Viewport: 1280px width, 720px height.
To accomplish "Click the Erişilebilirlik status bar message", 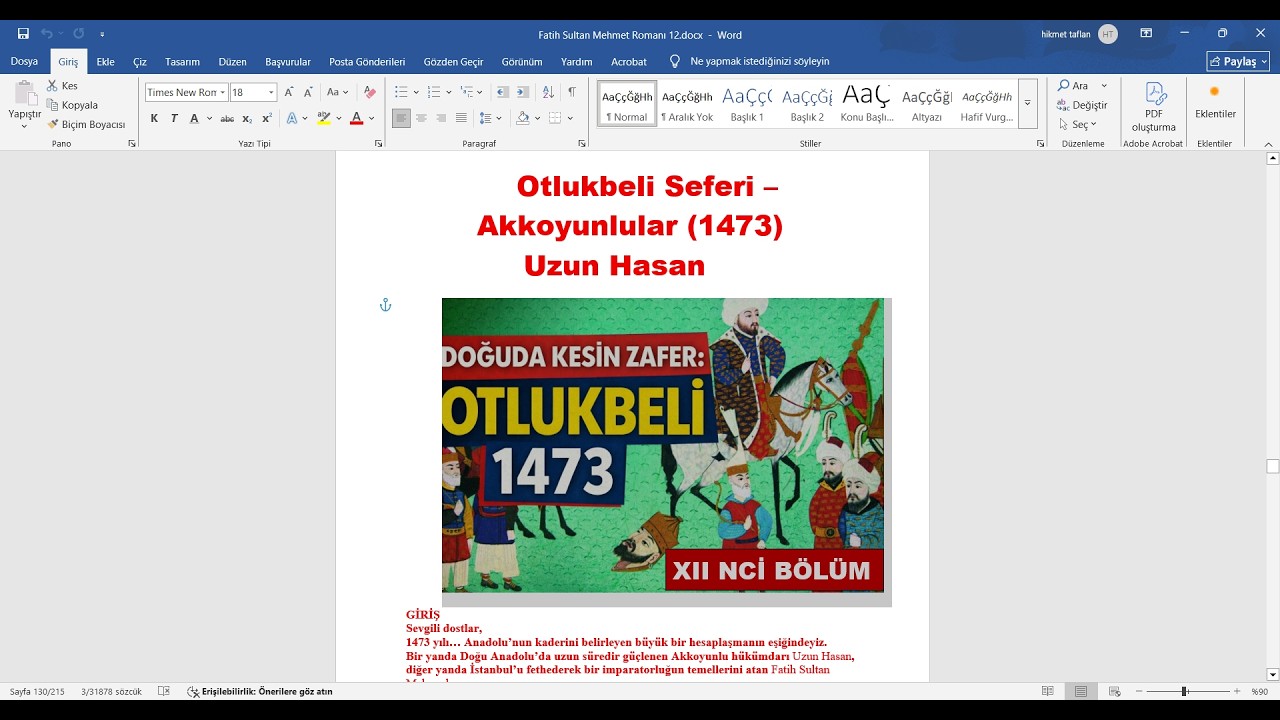I will click(259, 691).
